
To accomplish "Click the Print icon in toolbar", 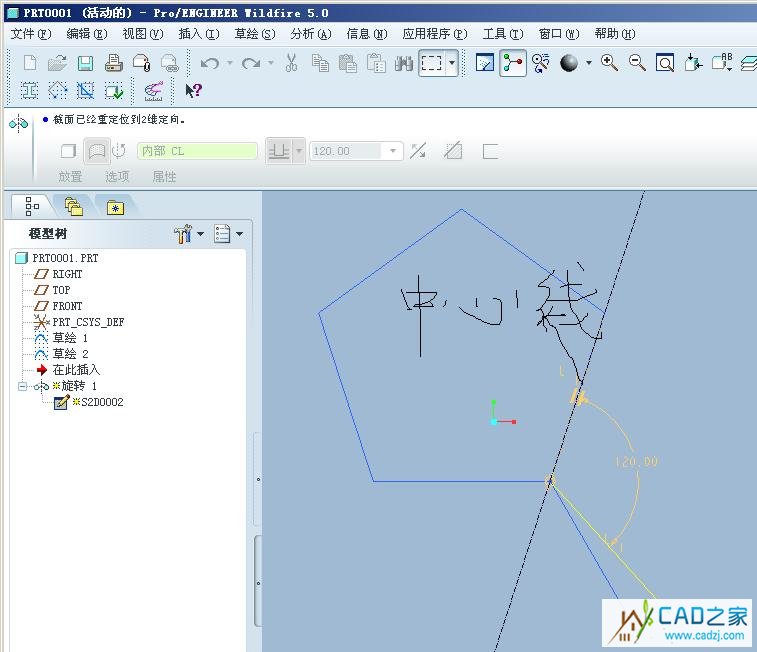I will [x=114, y=63].
